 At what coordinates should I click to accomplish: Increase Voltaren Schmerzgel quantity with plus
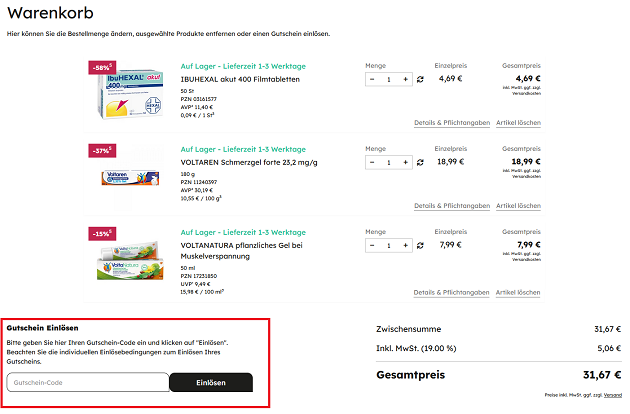tap(405, 162)
